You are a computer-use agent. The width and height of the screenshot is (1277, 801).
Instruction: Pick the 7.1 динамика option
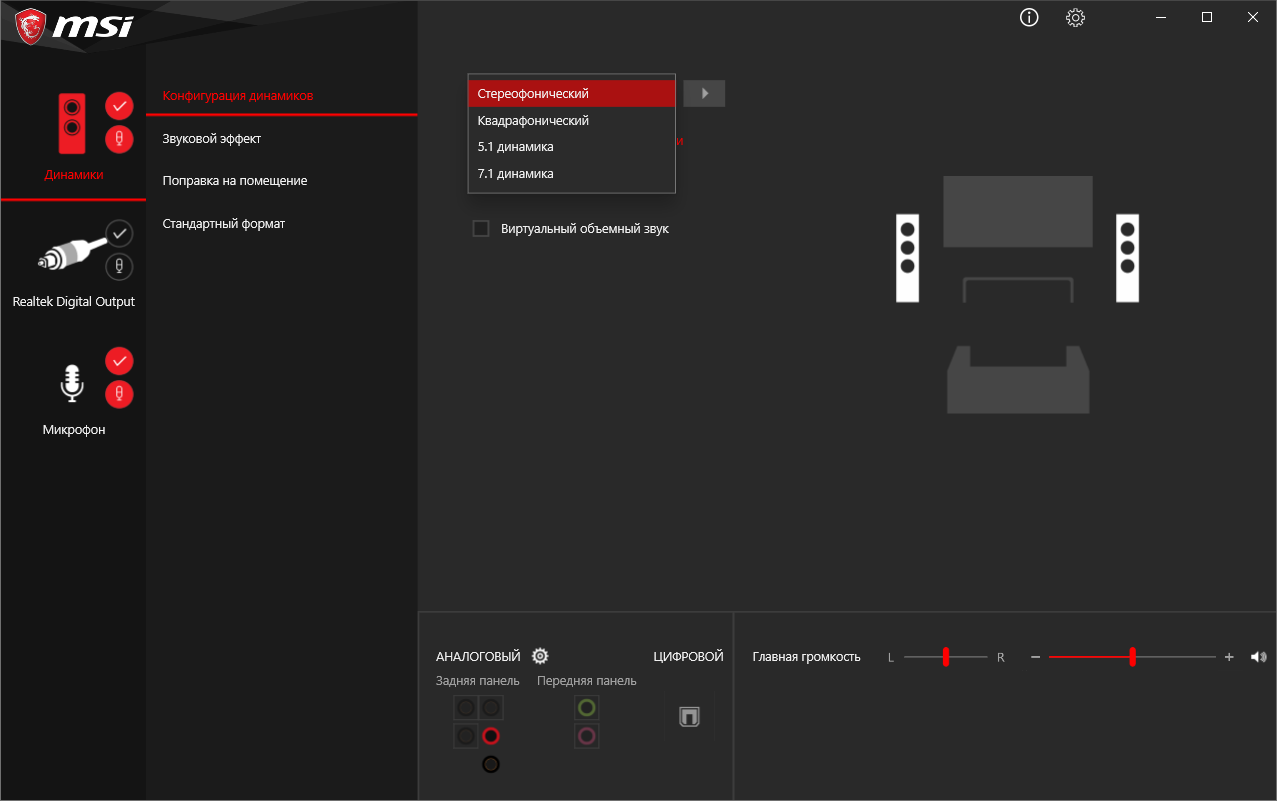[x=571, y=174]
